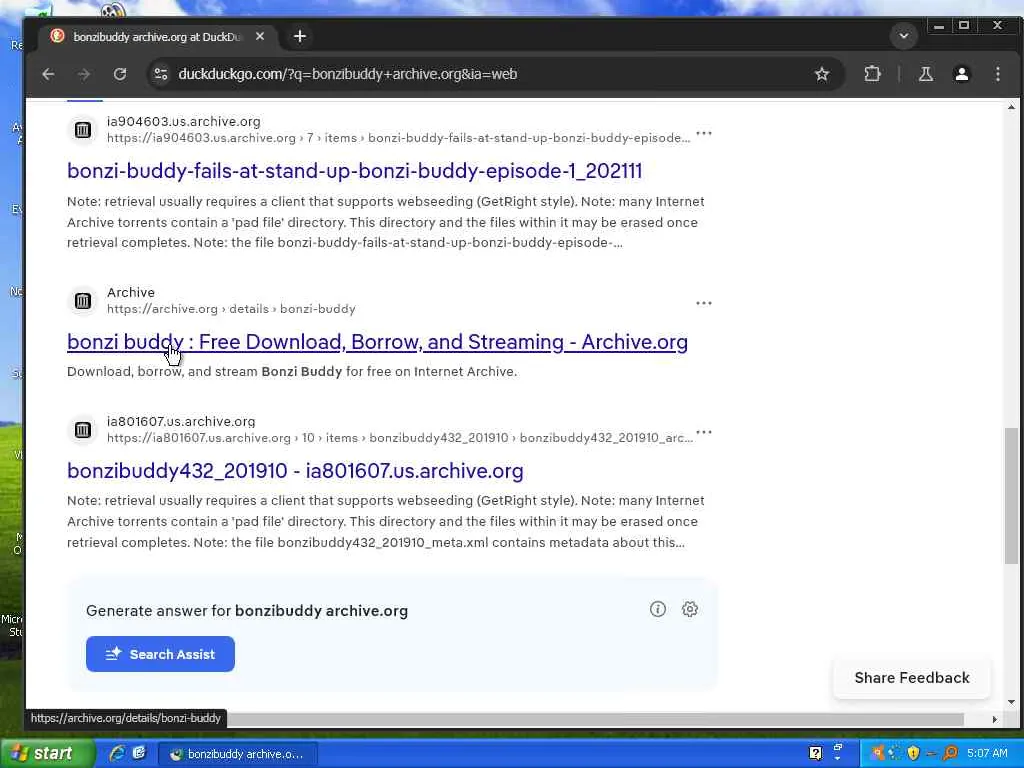Viewport: 1024px width, 768px height.
Task: Open the Chrome Labs flask icon
Action: tap(925, 74)
